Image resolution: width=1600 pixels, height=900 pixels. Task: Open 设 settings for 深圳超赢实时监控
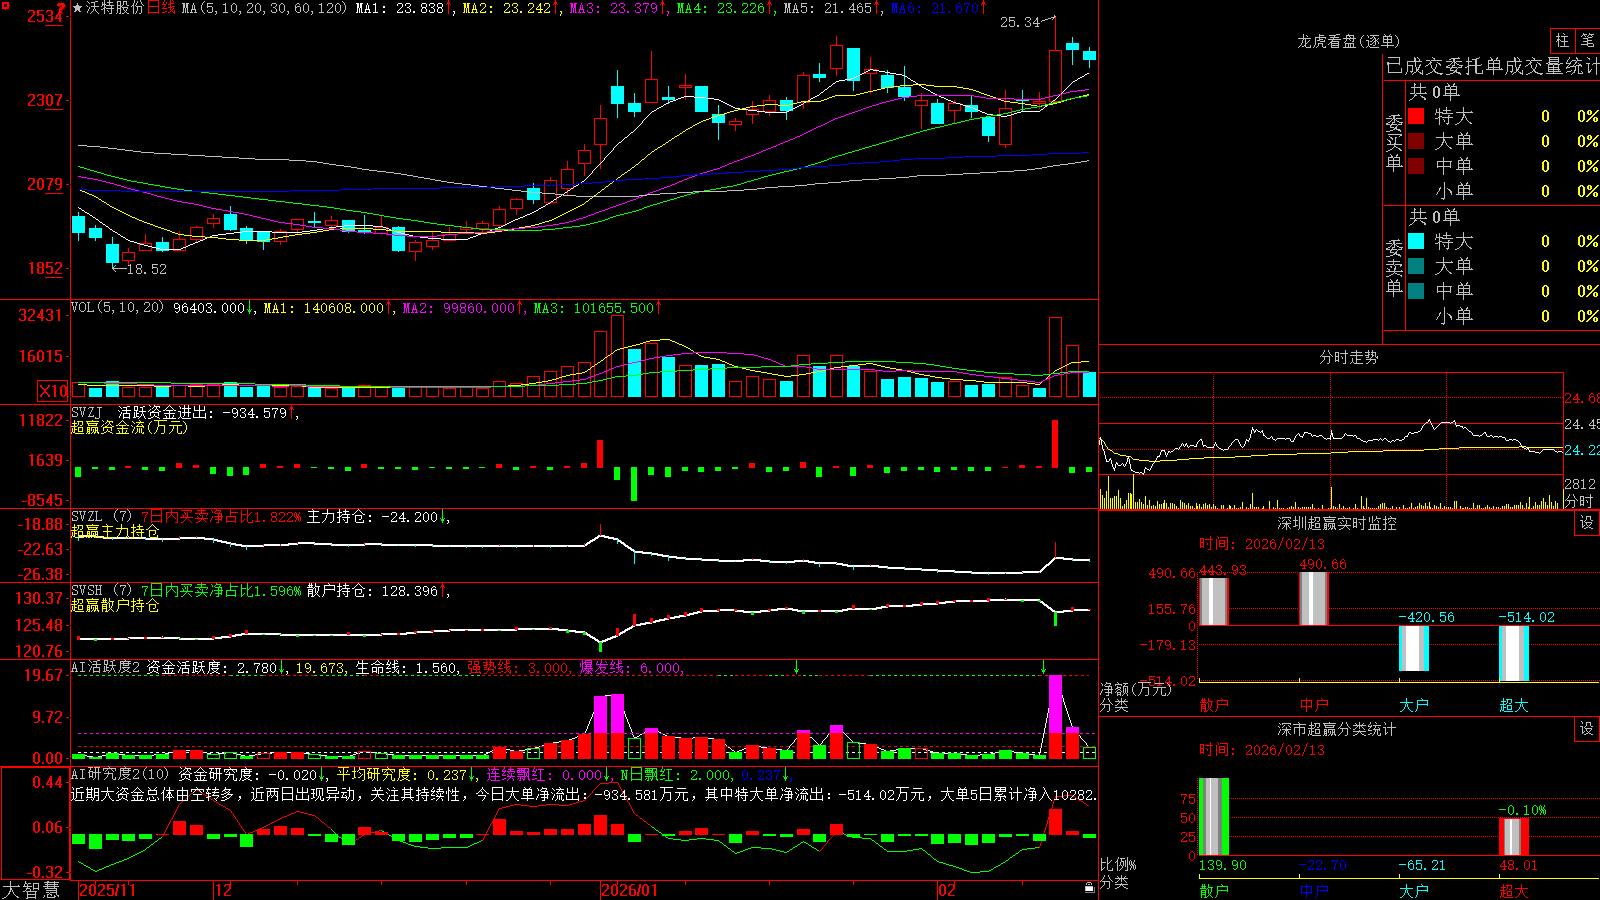1587,523
